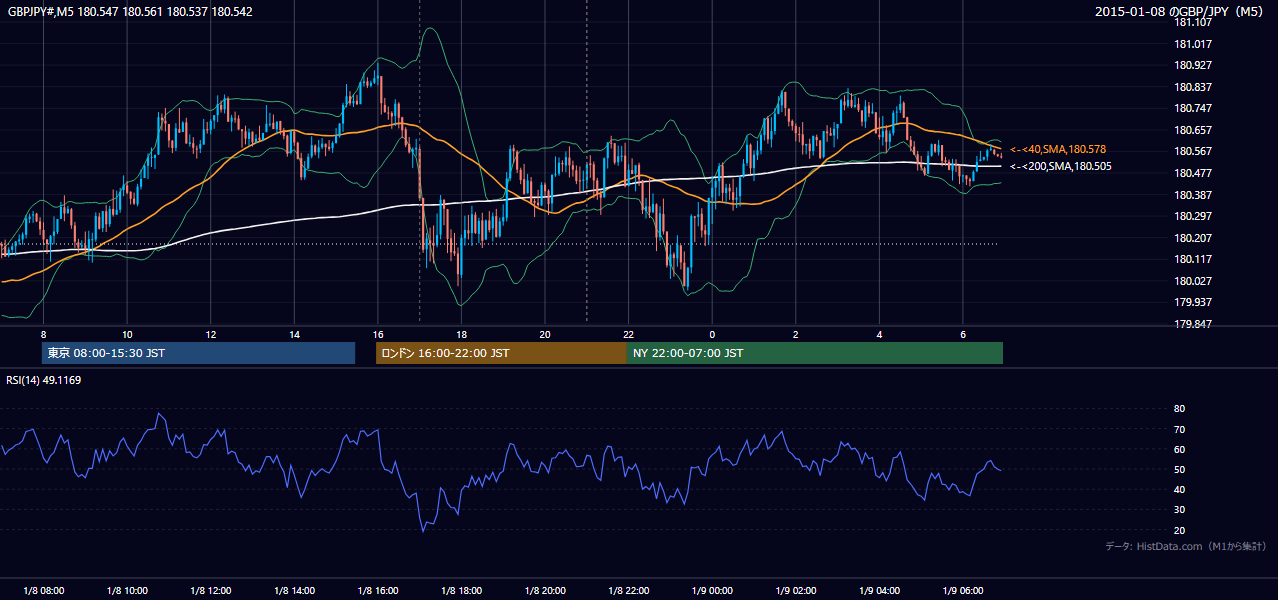Select the 1/8 16:00 bottom time label
This screenshot has height=600, width=1278.
click(x=378, y=591)
